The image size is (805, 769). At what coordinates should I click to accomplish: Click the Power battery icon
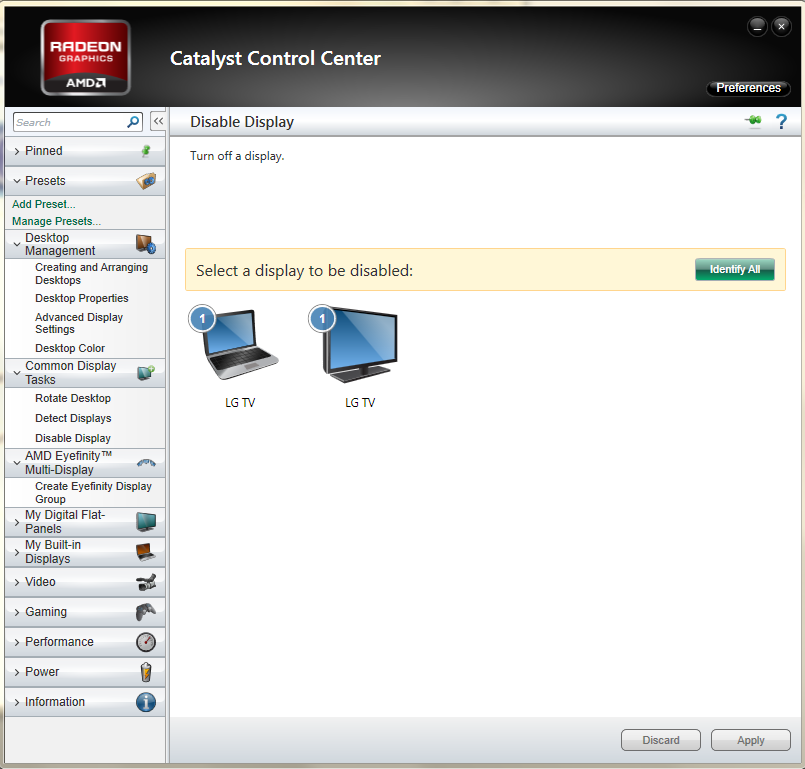pyautogui.click(x=146, y=672)
